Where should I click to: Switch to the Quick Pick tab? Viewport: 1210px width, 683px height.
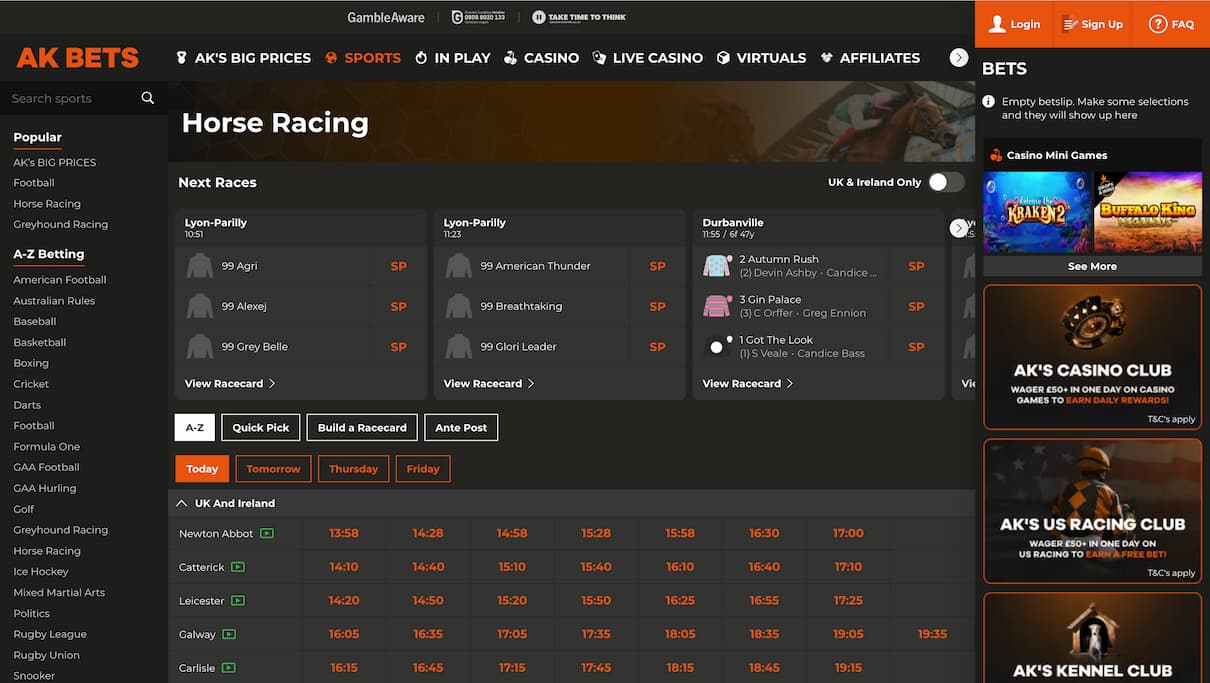point(261,427)
